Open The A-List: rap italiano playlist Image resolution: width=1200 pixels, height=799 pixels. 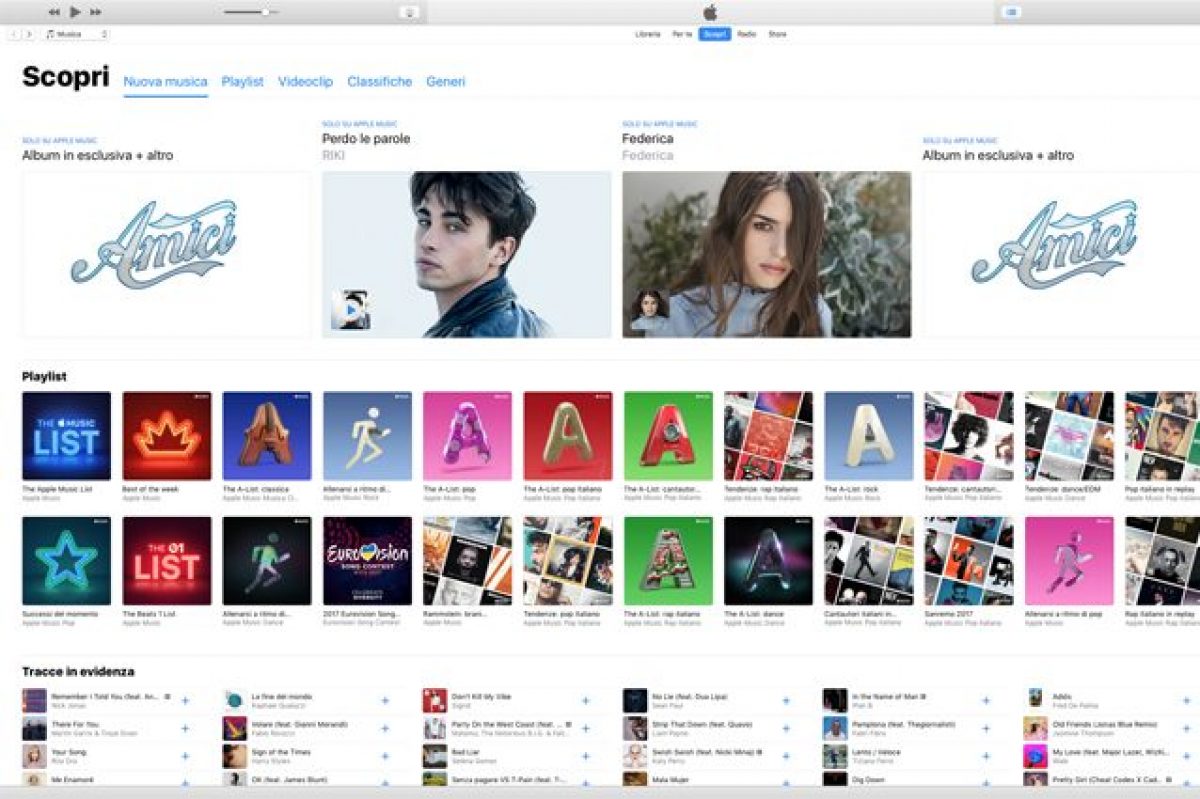668,561
